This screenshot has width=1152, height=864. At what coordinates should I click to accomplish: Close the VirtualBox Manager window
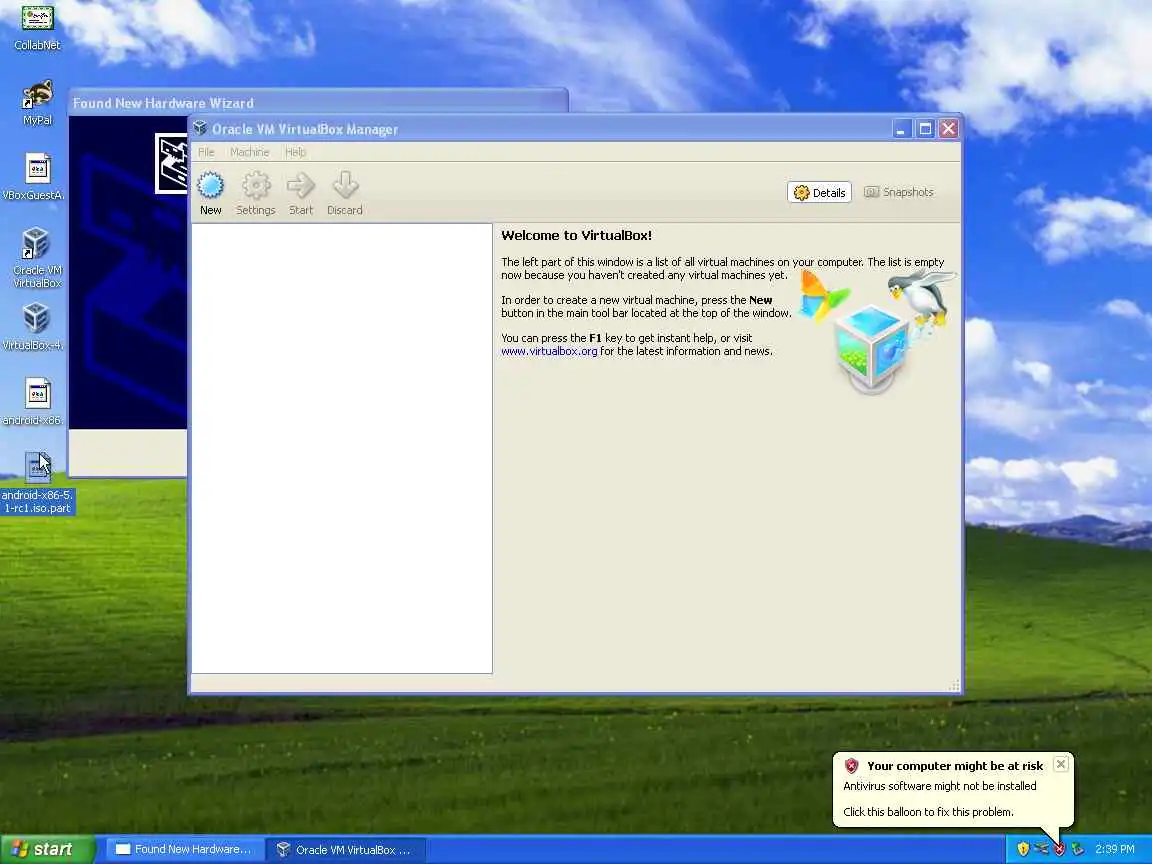(948, 129)
